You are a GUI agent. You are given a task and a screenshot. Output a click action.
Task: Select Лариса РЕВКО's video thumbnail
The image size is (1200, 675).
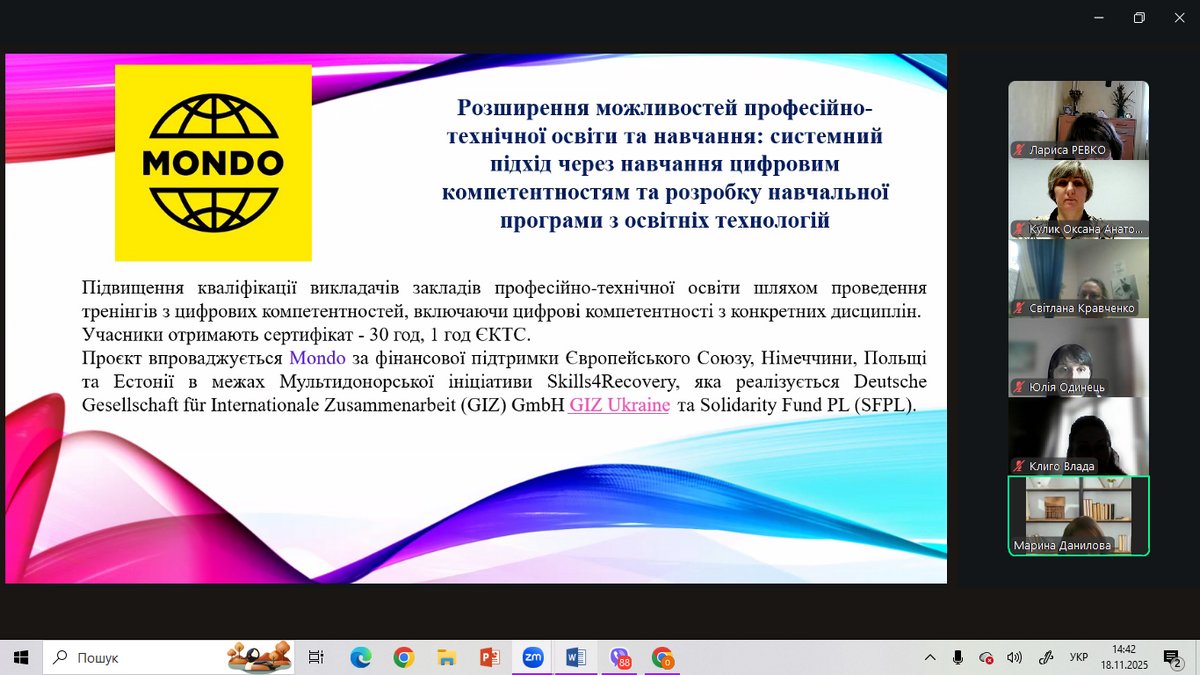pyautogui.click(x=1078, y=120)
